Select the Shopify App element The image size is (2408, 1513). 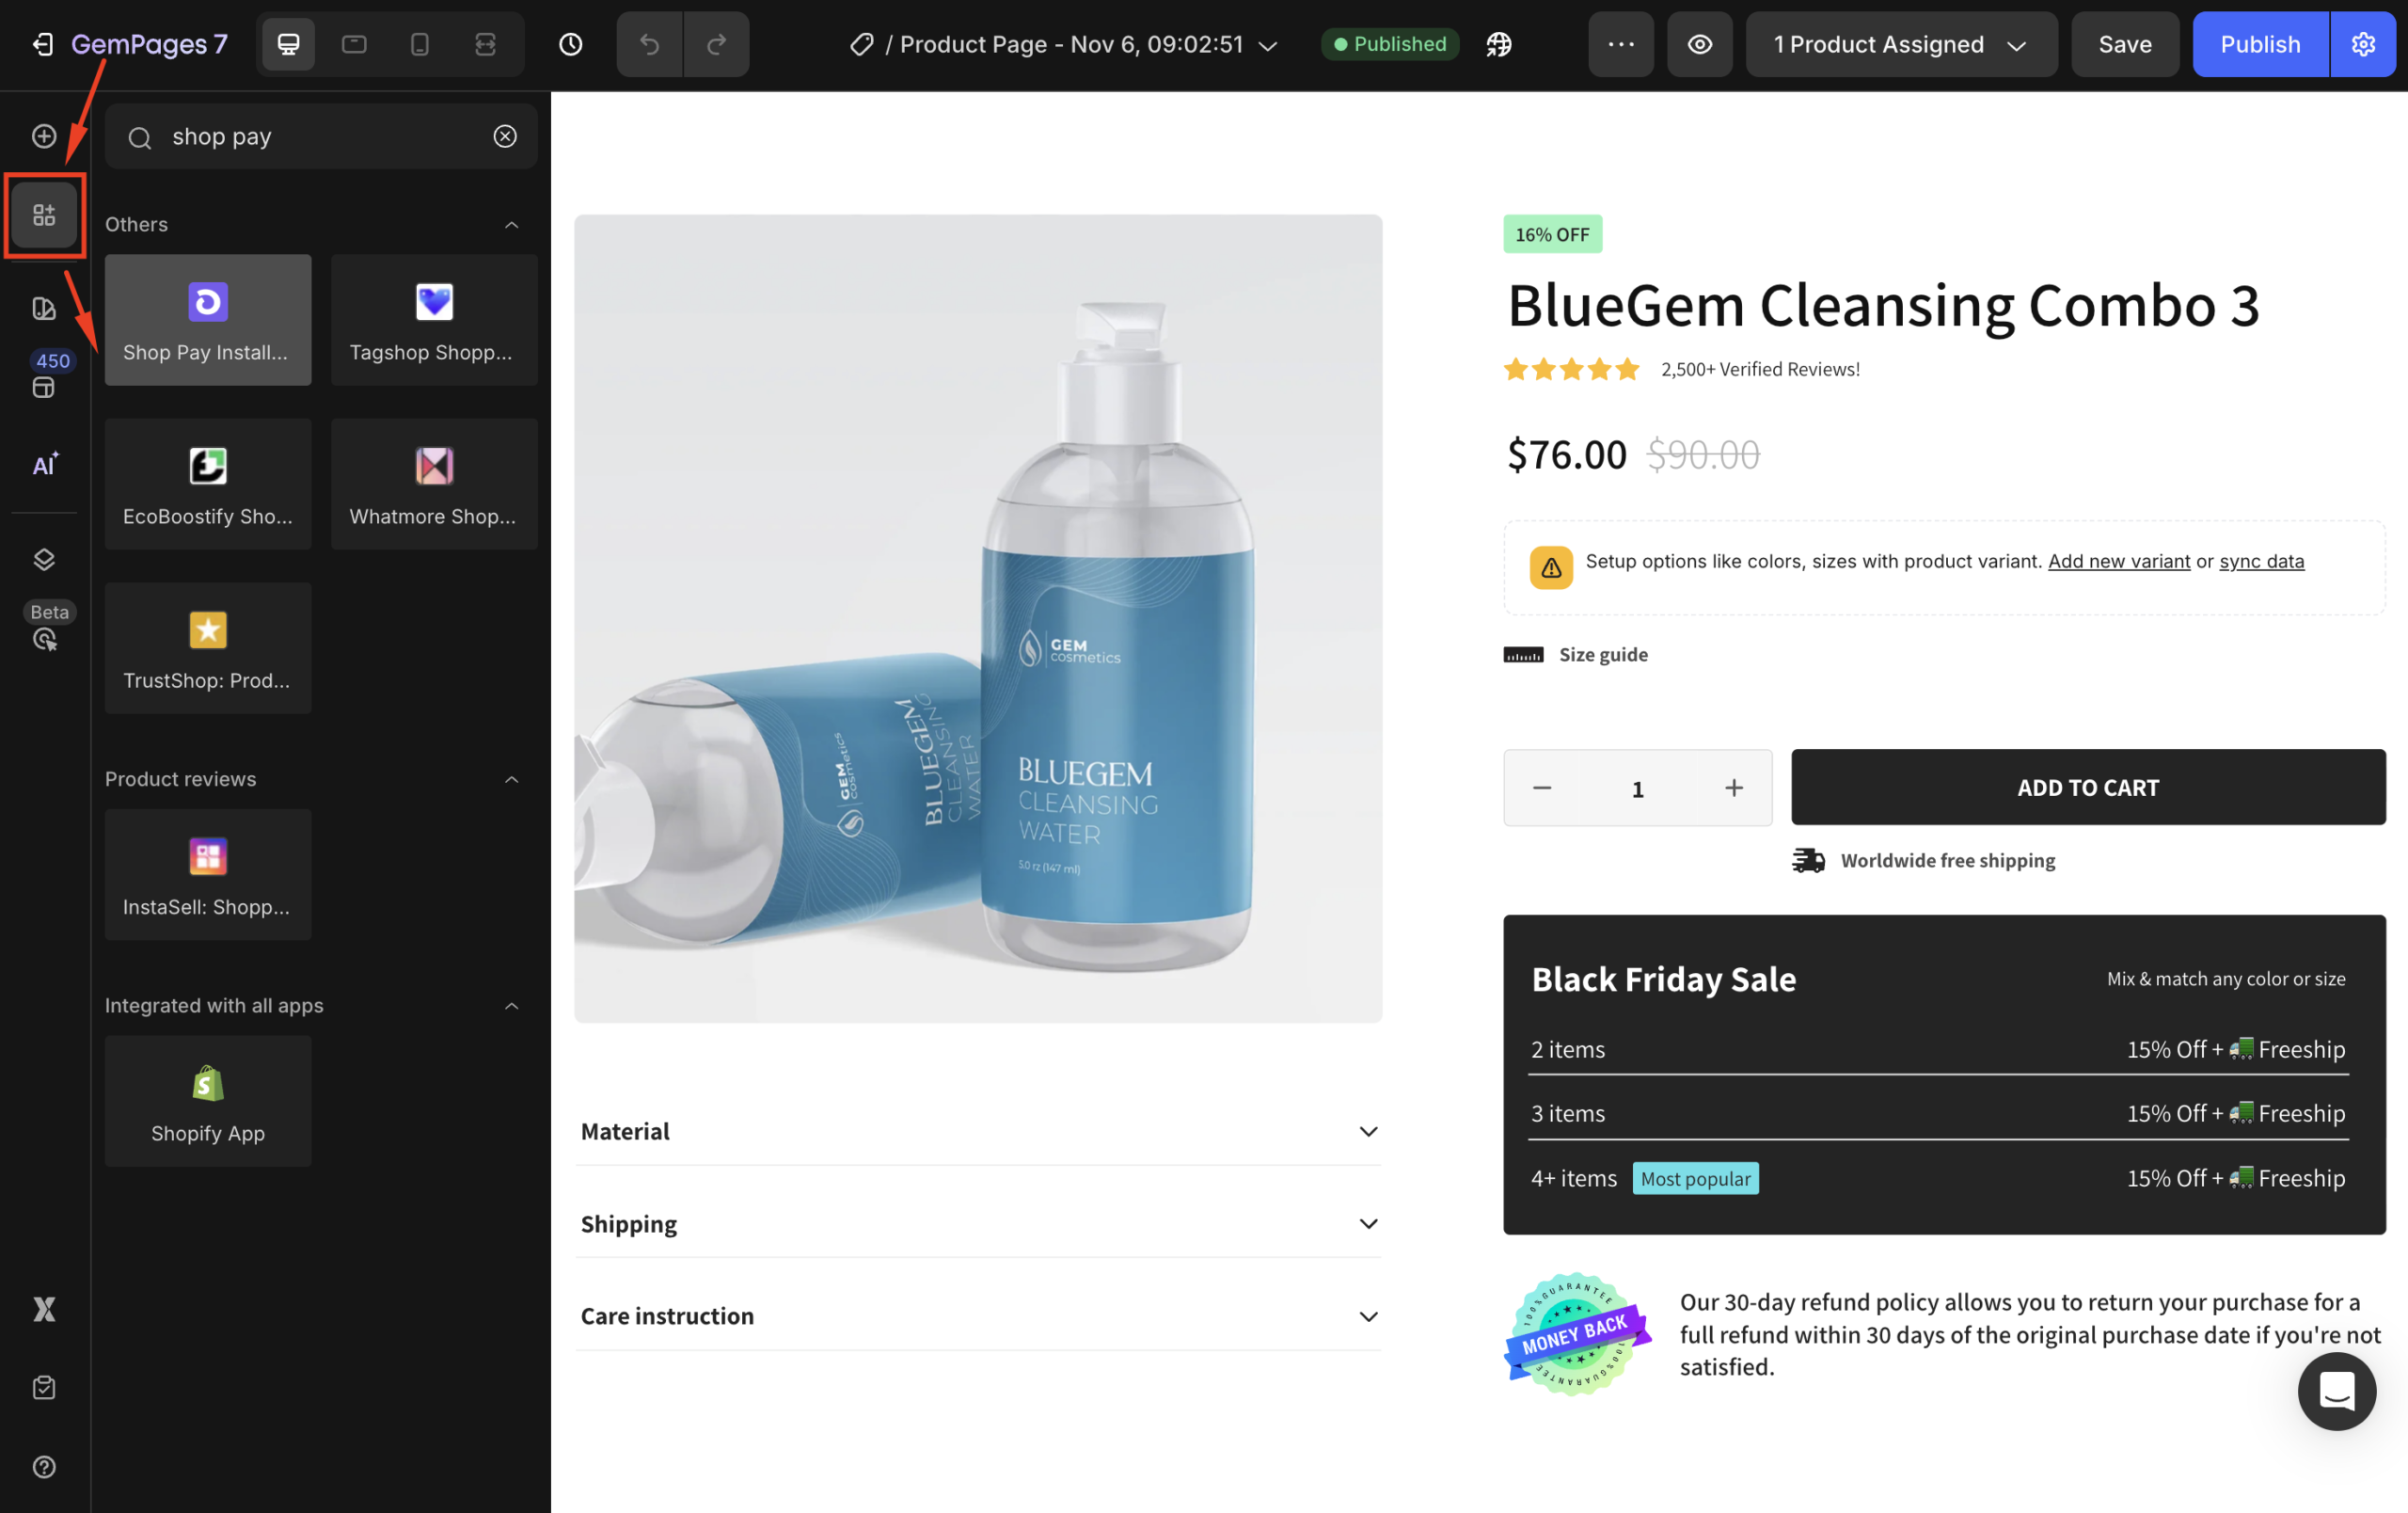208,1100
